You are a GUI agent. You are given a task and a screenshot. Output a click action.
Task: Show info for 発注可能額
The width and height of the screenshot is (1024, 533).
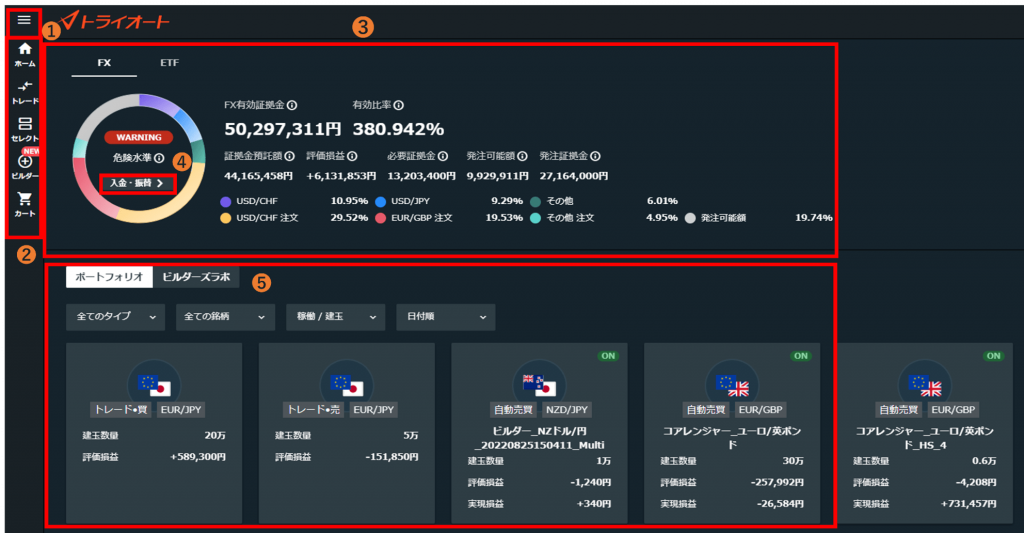click(522, 156)
